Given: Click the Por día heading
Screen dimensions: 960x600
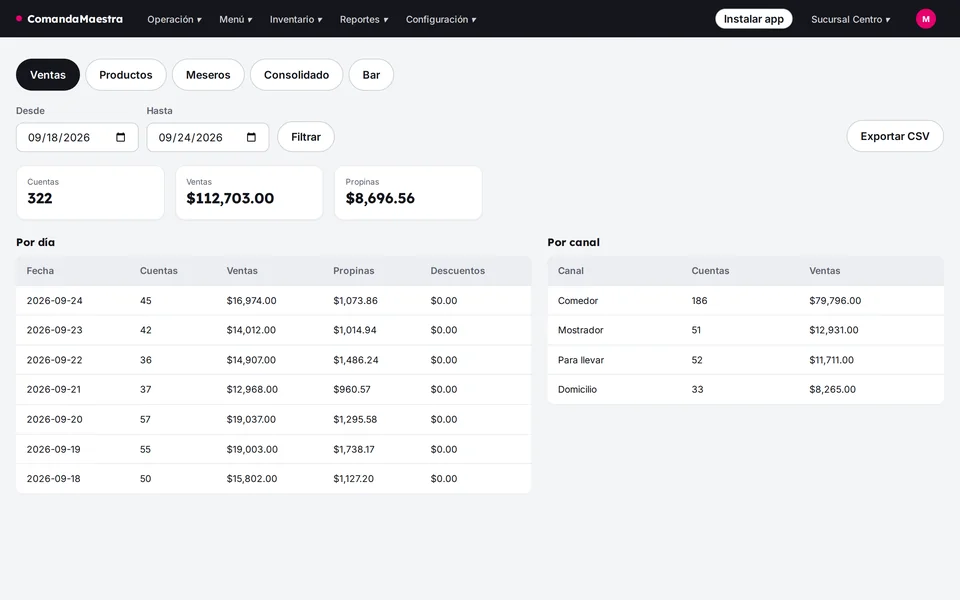Looking at the screenshot, I should click(36, 242).
